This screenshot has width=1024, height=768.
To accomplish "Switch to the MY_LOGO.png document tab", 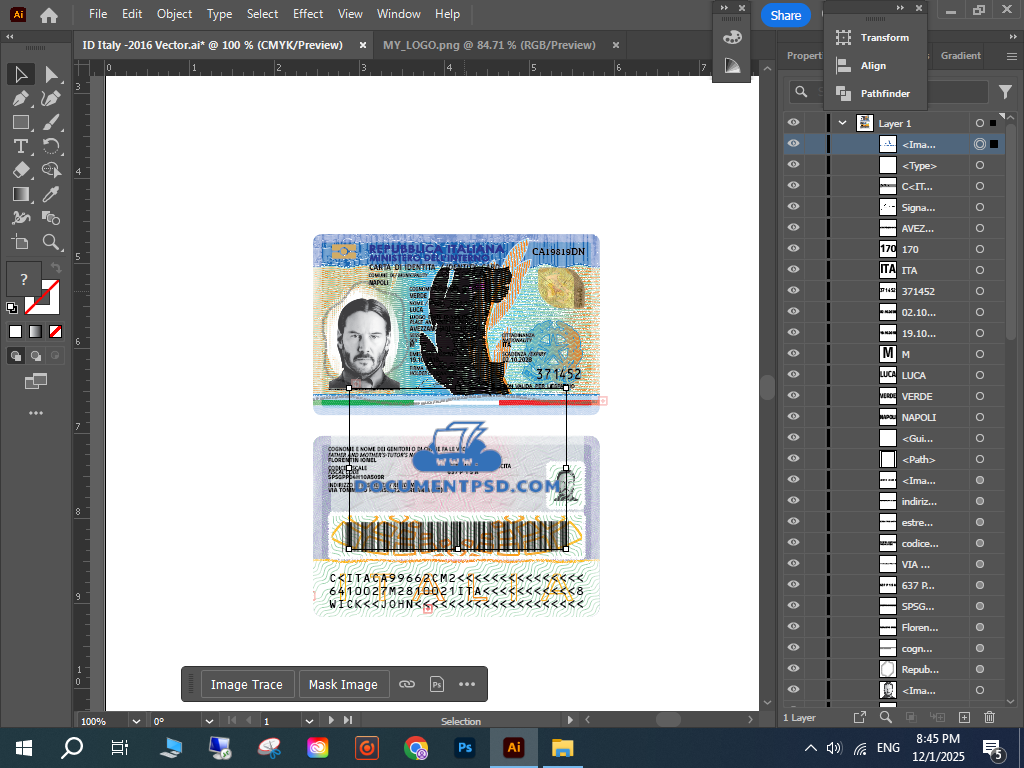I will [488, 45].
